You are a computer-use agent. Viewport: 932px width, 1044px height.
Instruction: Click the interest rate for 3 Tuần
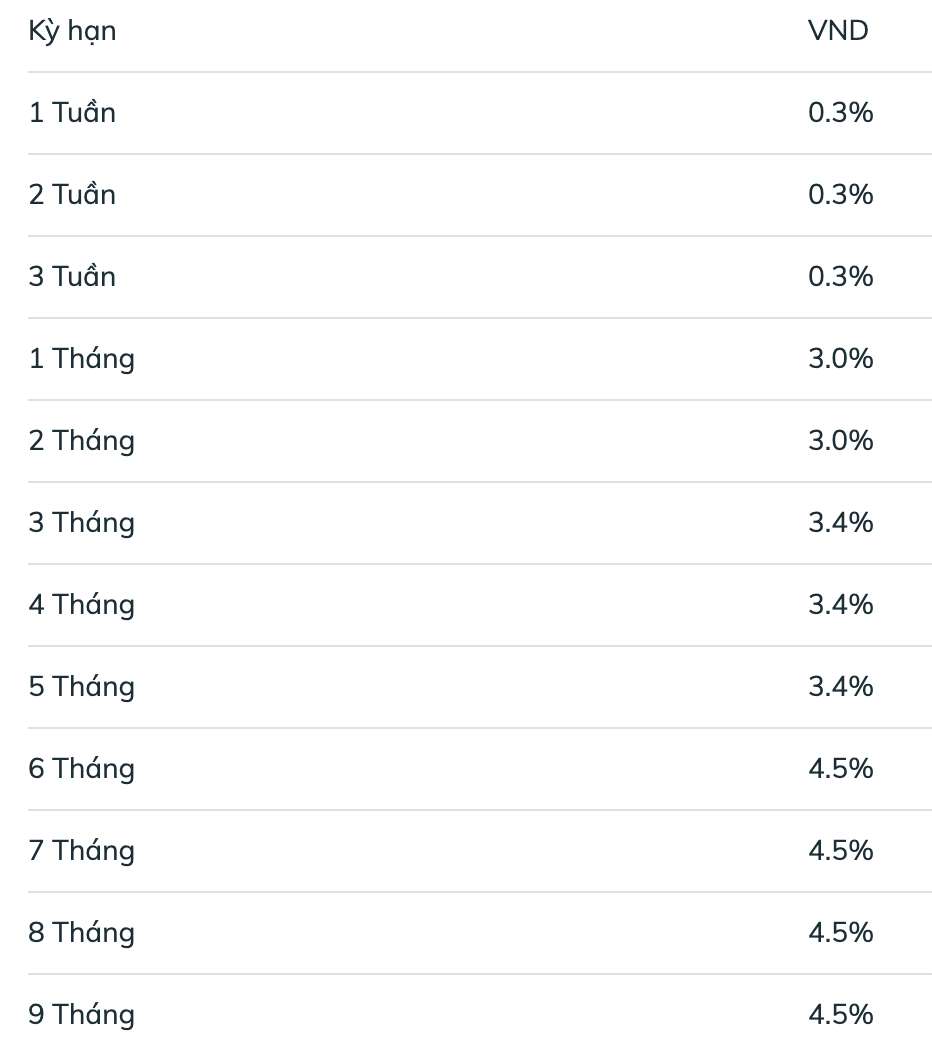coord(840,277)
